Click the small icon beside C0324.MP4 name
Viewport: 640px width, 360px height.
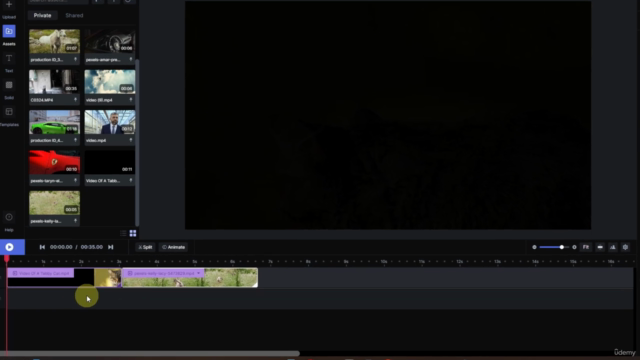76,100
